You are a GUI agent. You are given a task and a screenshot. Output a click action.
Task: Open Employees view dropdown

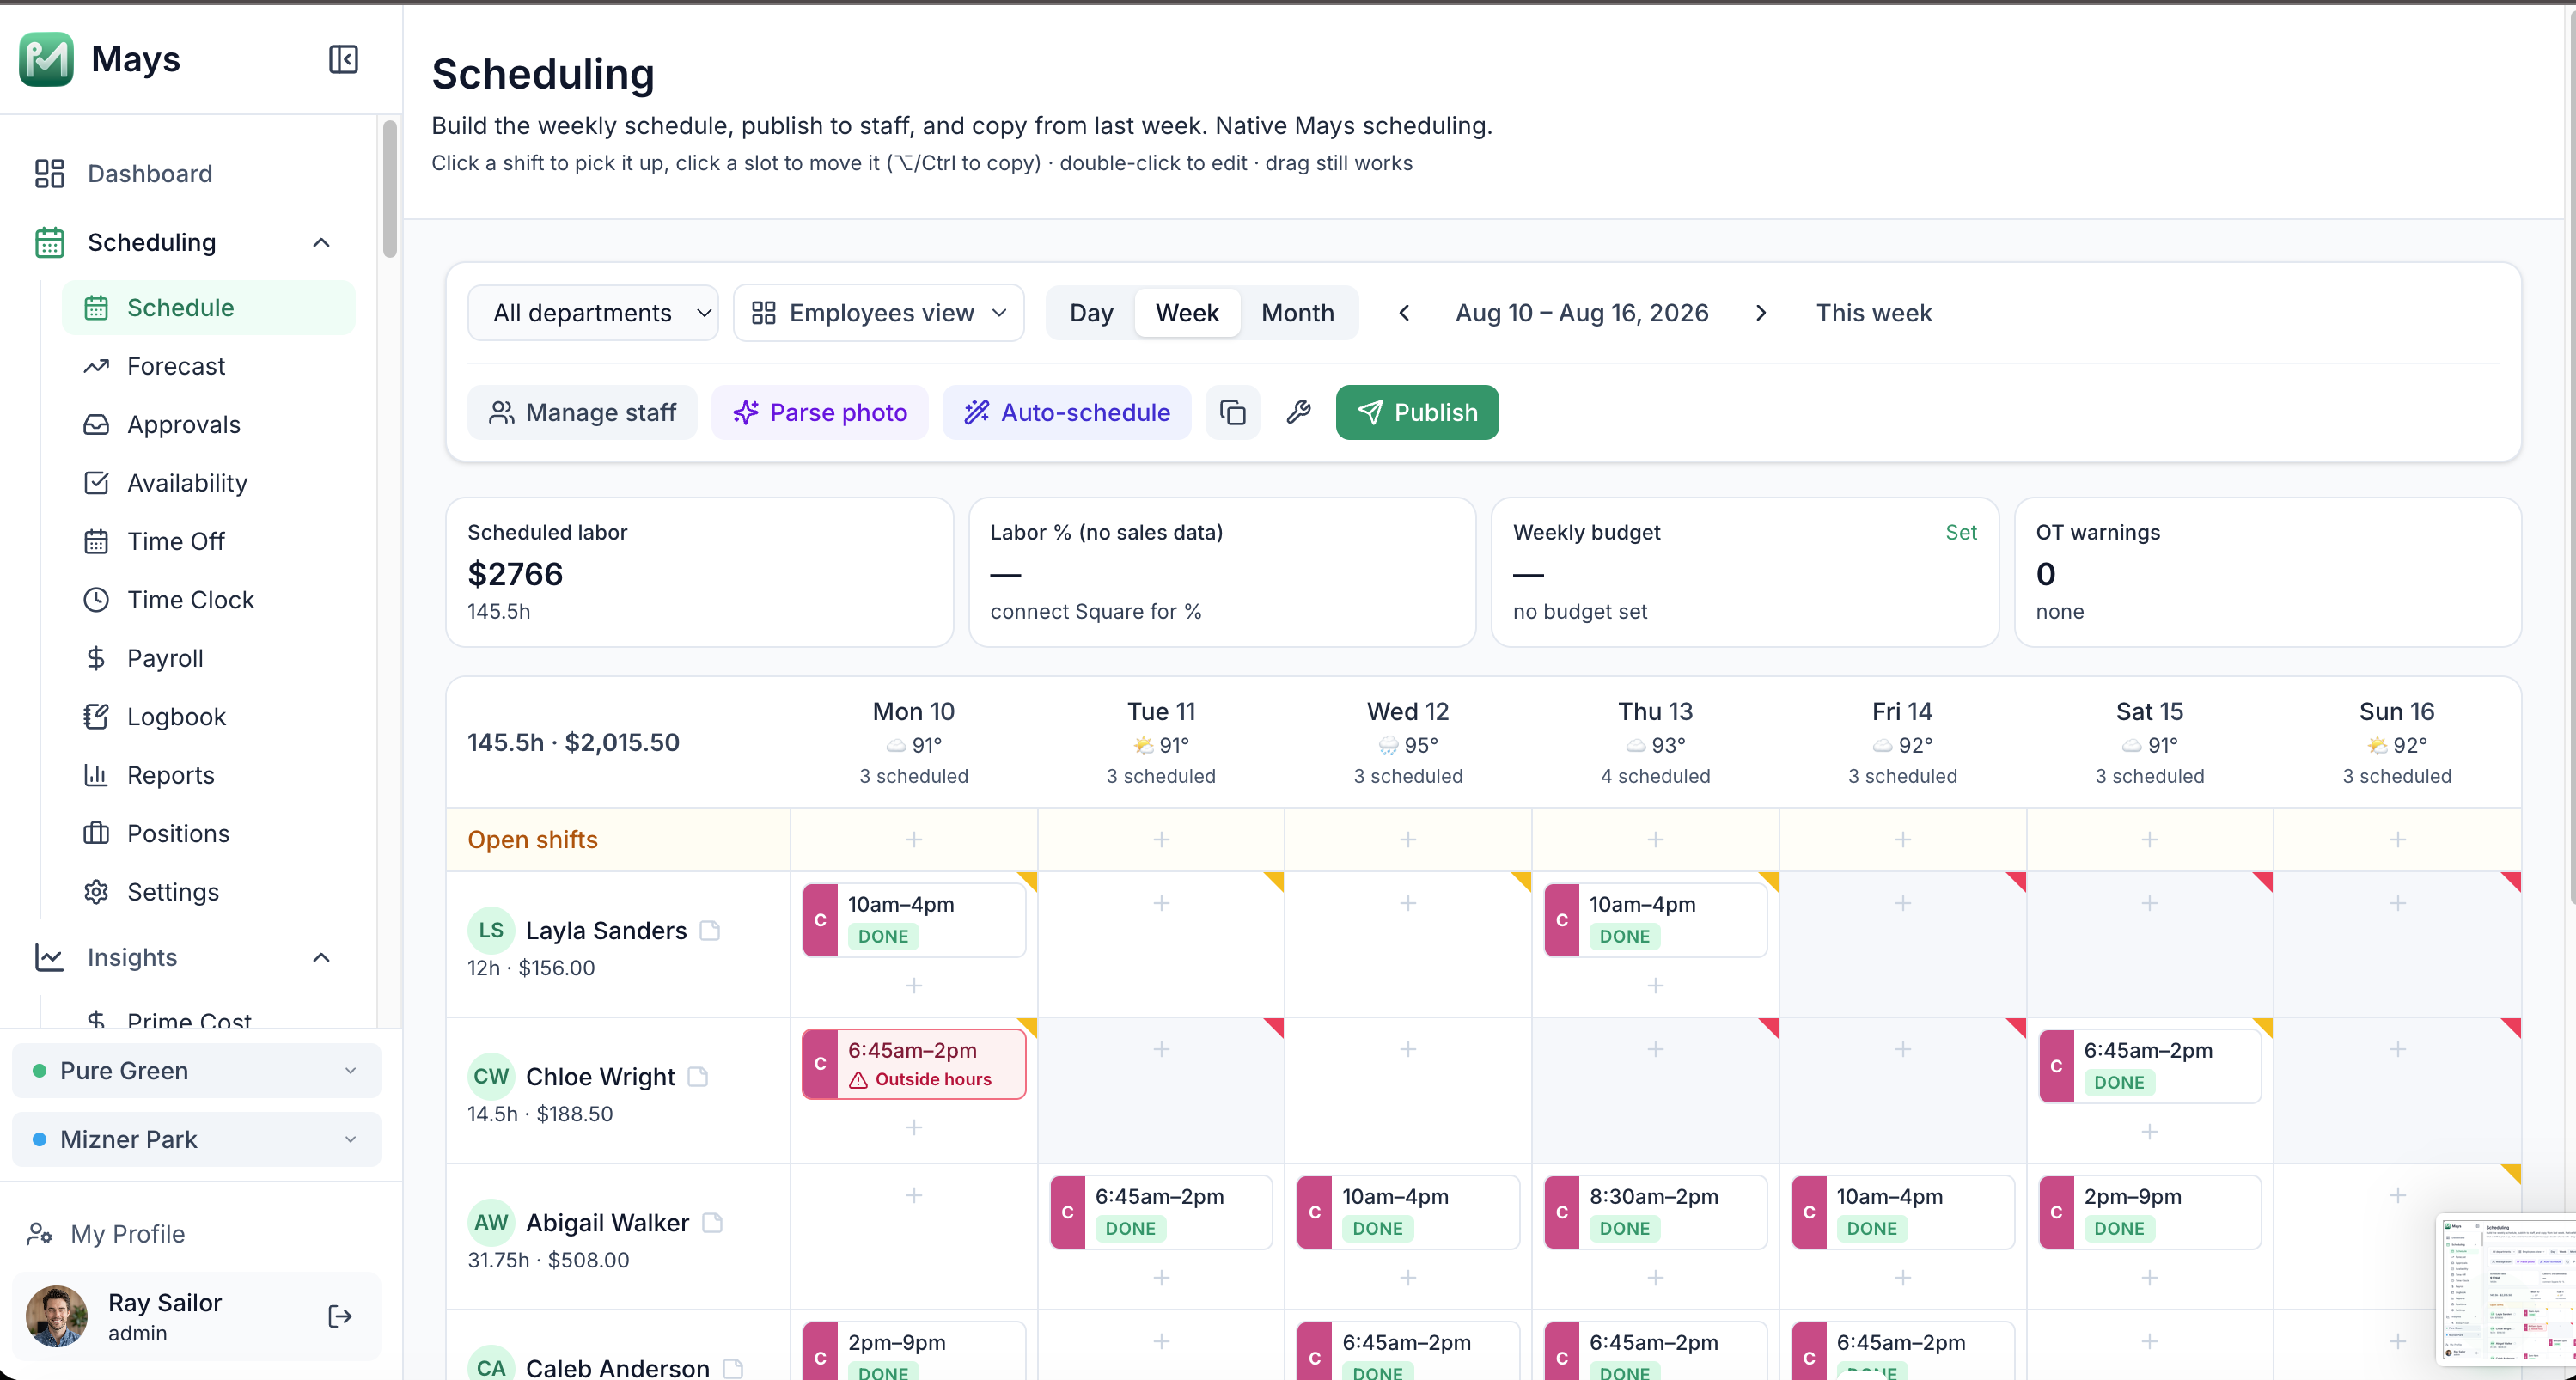pyautogui.click(x=879, y=313)
